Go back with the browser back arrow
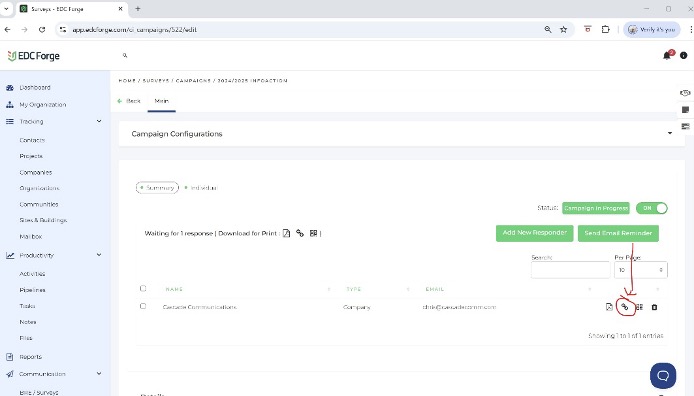This screenshot has height=396, width=694. tap(8, 30)
